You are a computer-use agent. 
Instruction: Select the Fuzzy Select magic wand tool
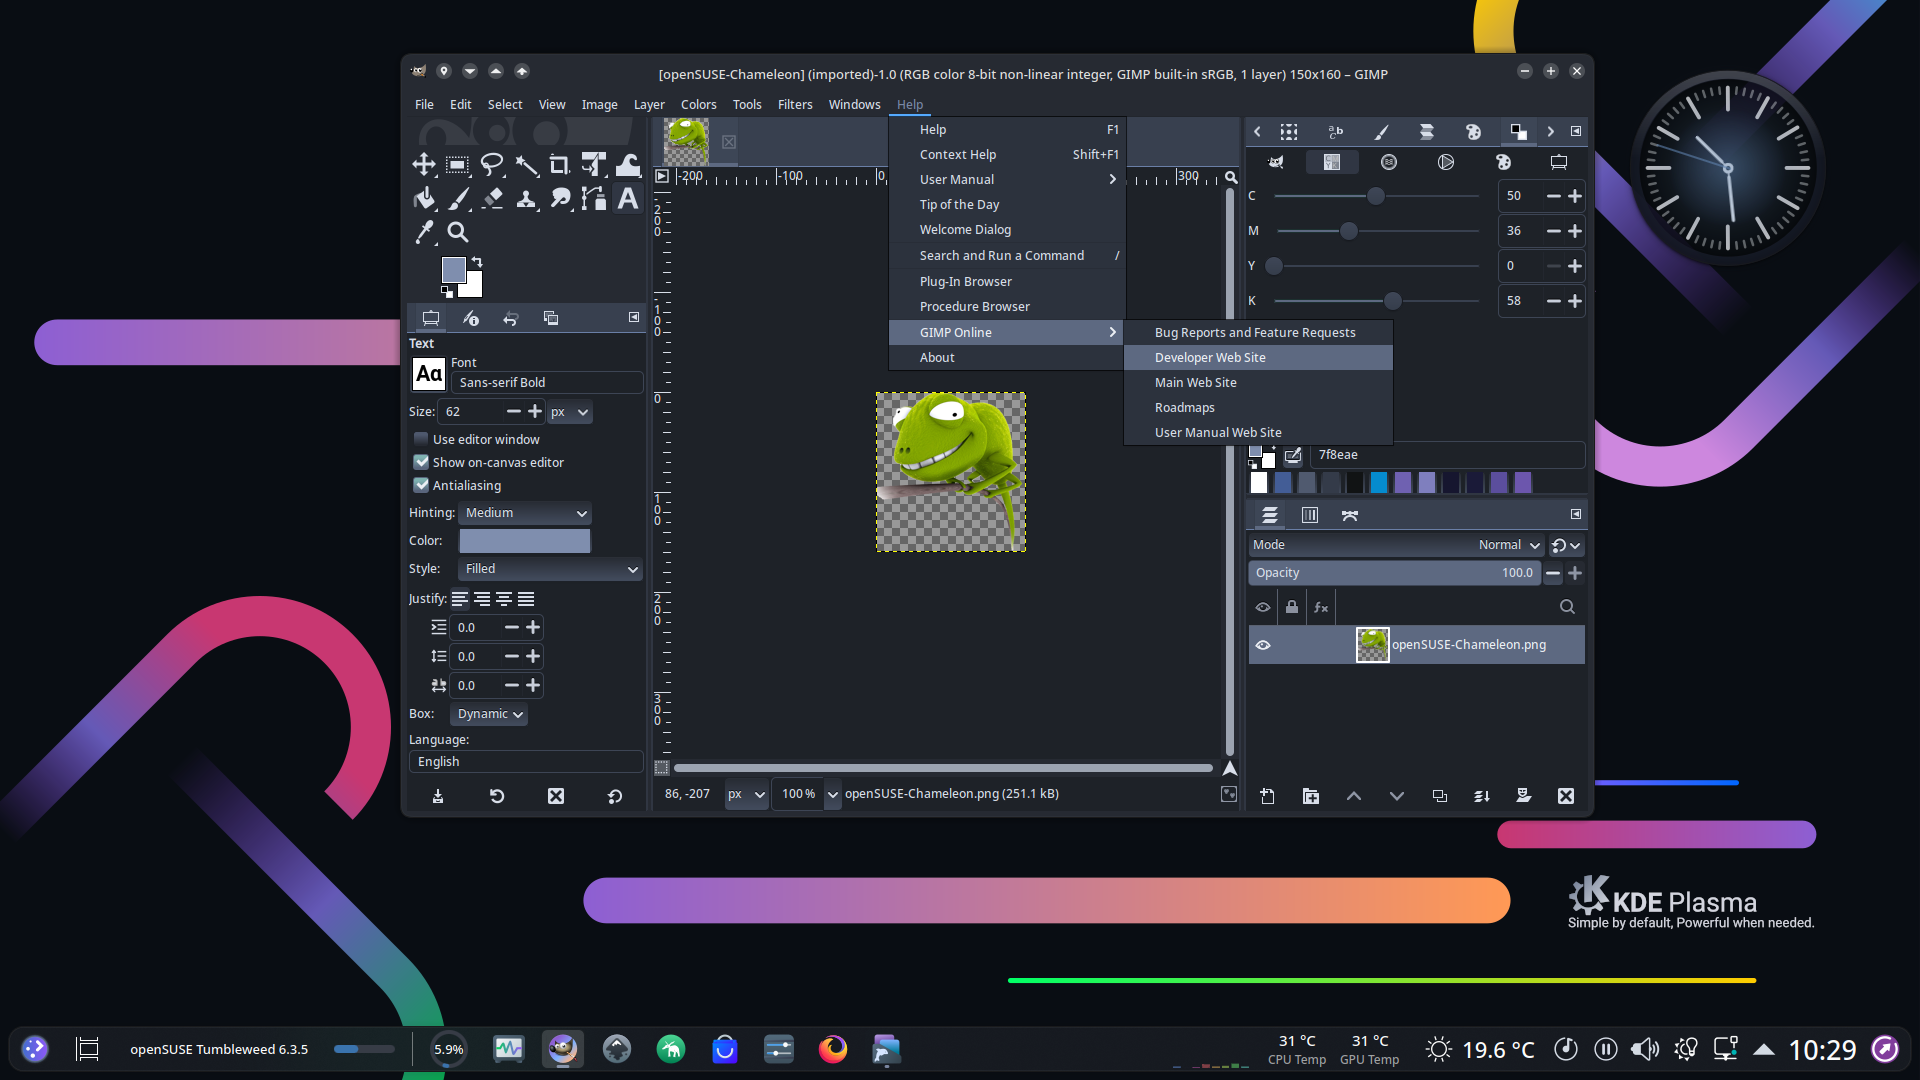(526, 165)
